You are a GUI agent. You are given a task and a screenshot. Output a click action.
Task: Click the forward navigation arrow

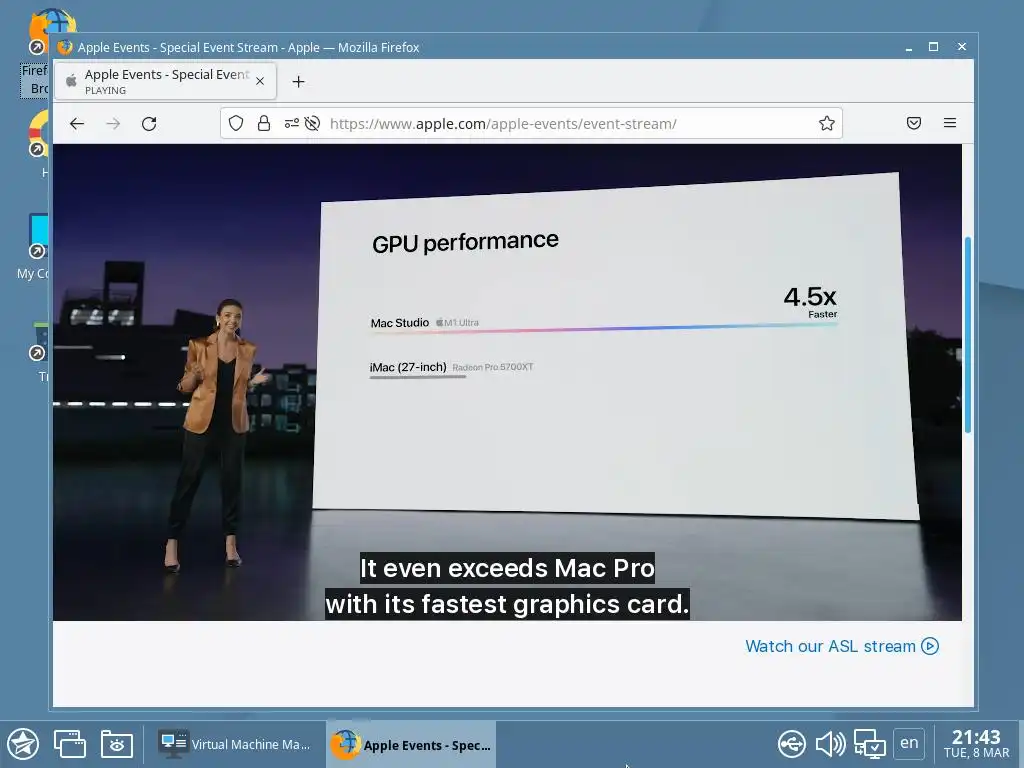tap(113, 123)
